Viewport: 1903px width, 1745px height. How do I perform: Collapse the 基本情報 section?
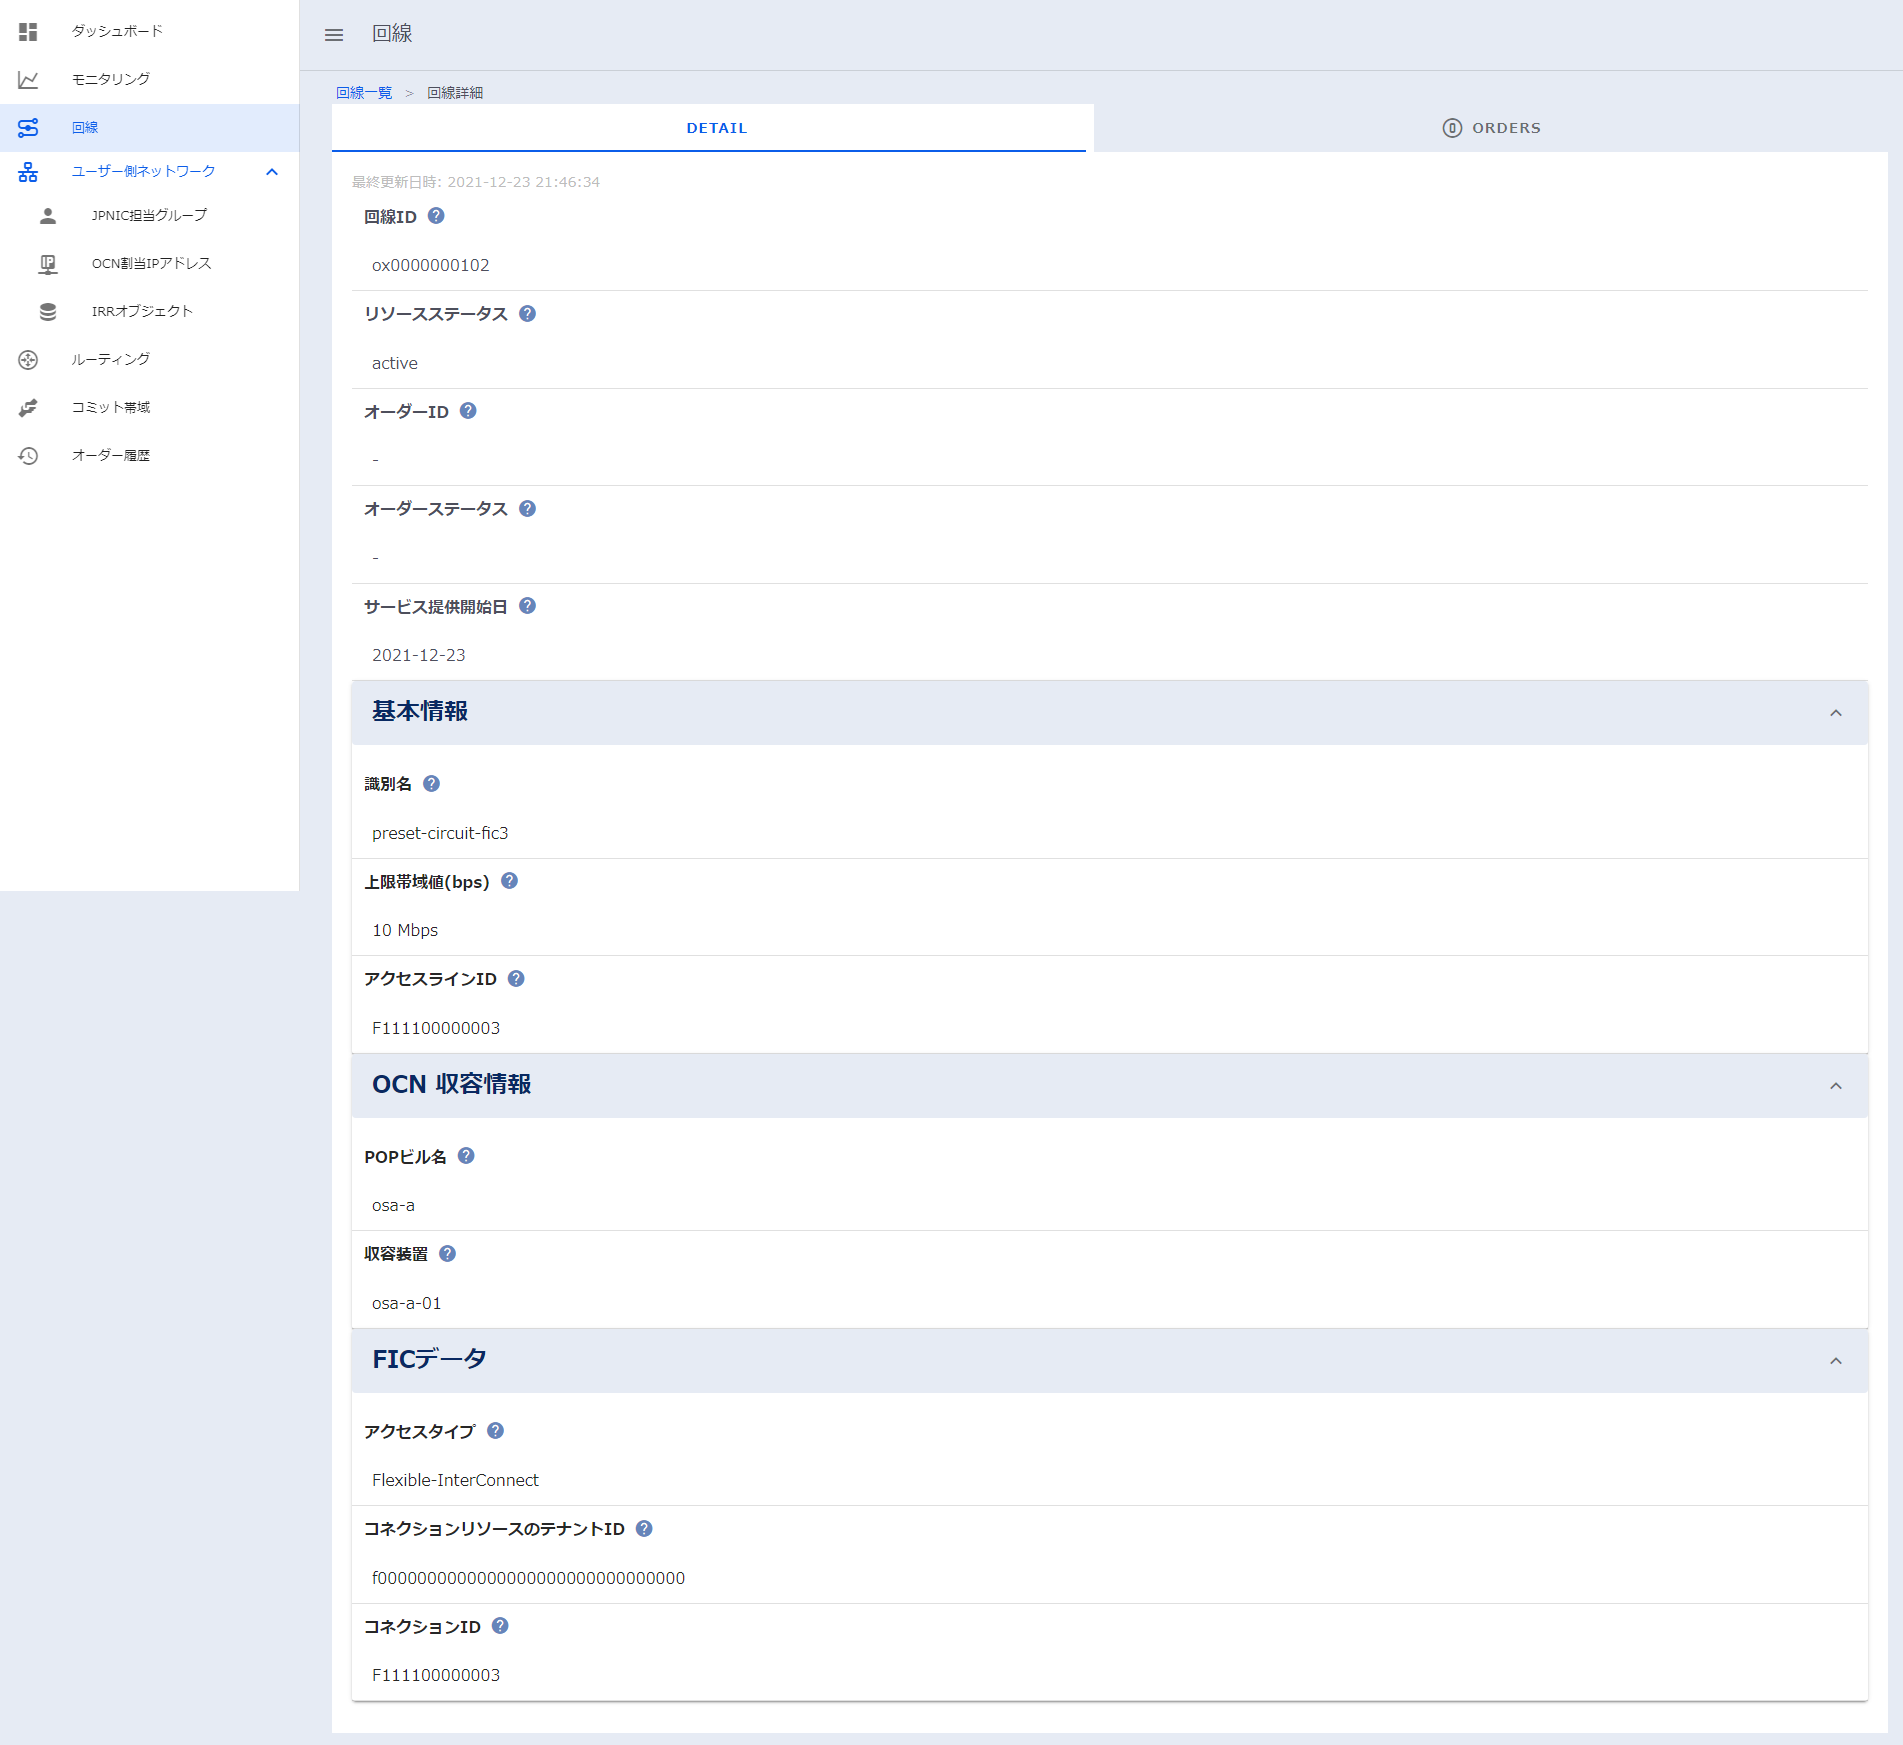click(x=1835, y=713)
